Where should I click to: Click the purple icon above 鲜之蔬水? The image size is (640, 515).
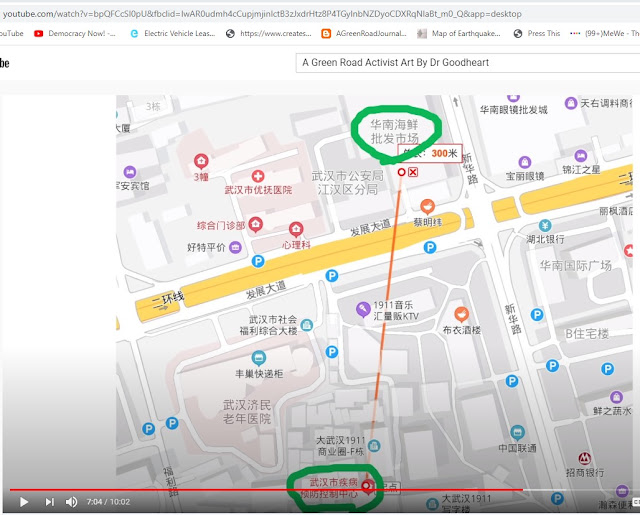[x=616, y=397]
